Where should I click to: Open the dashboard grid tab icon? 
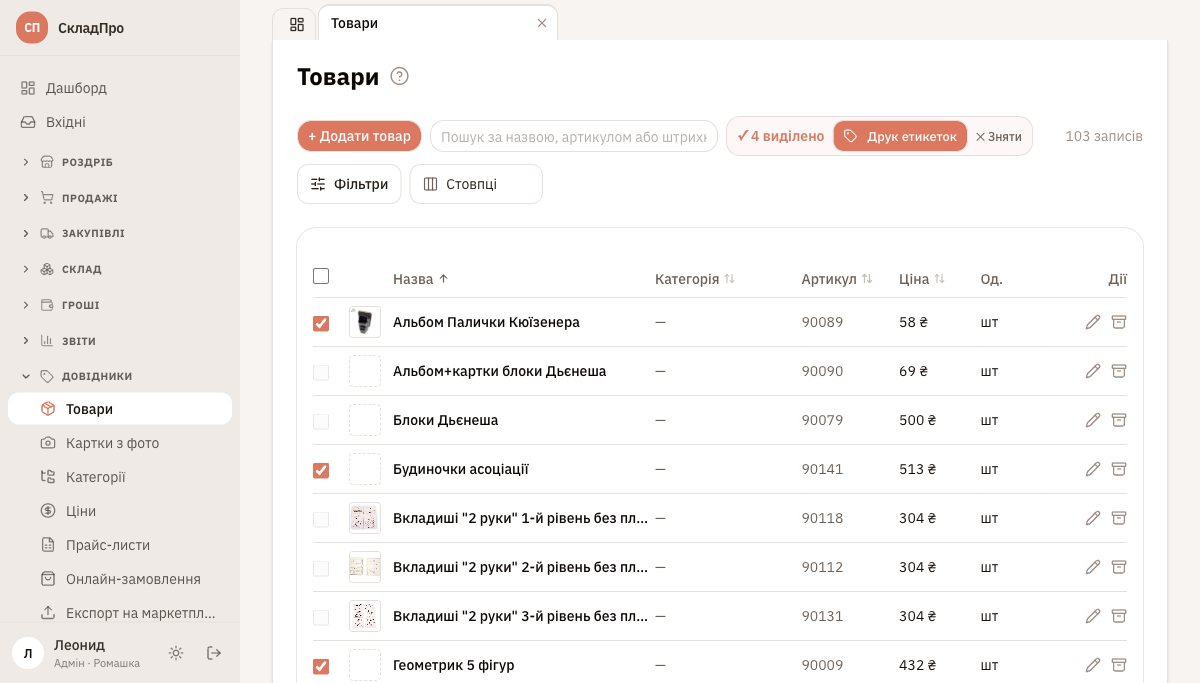pos(296,24)
